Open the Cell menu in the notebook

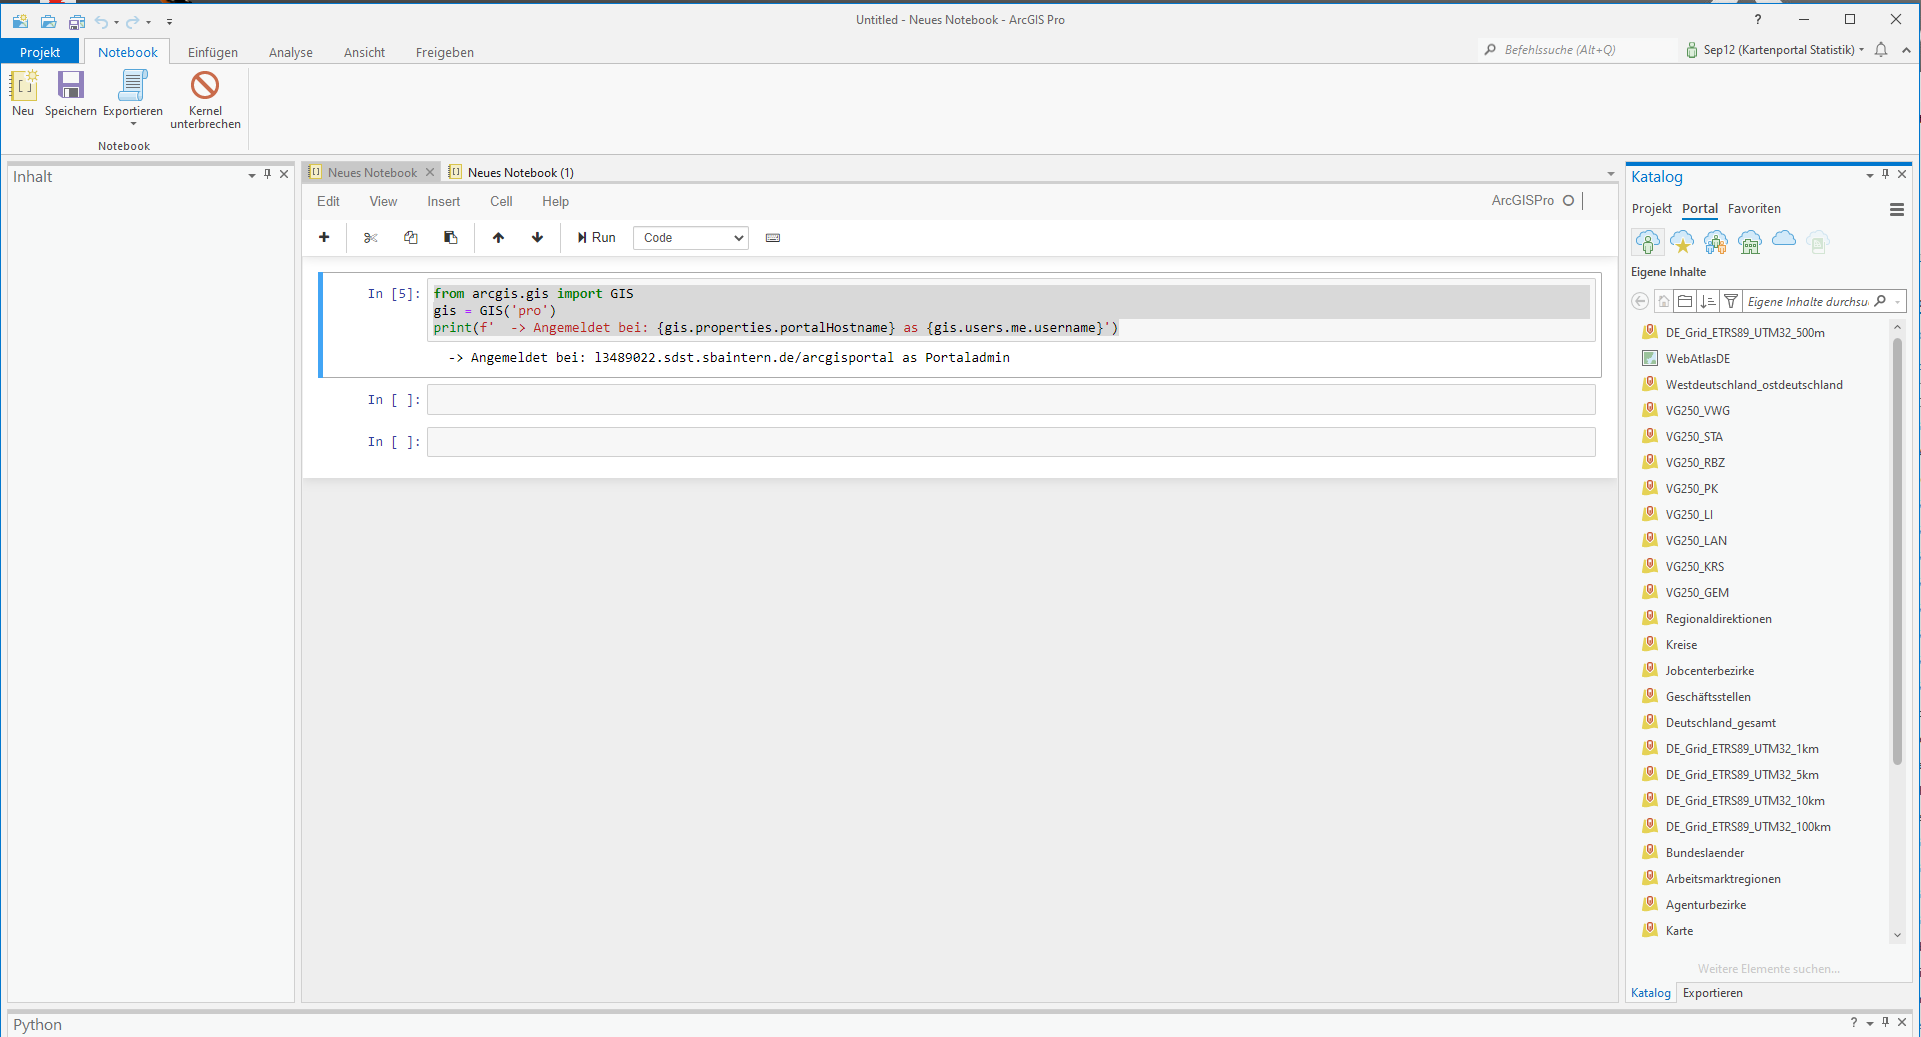point(501,201)
